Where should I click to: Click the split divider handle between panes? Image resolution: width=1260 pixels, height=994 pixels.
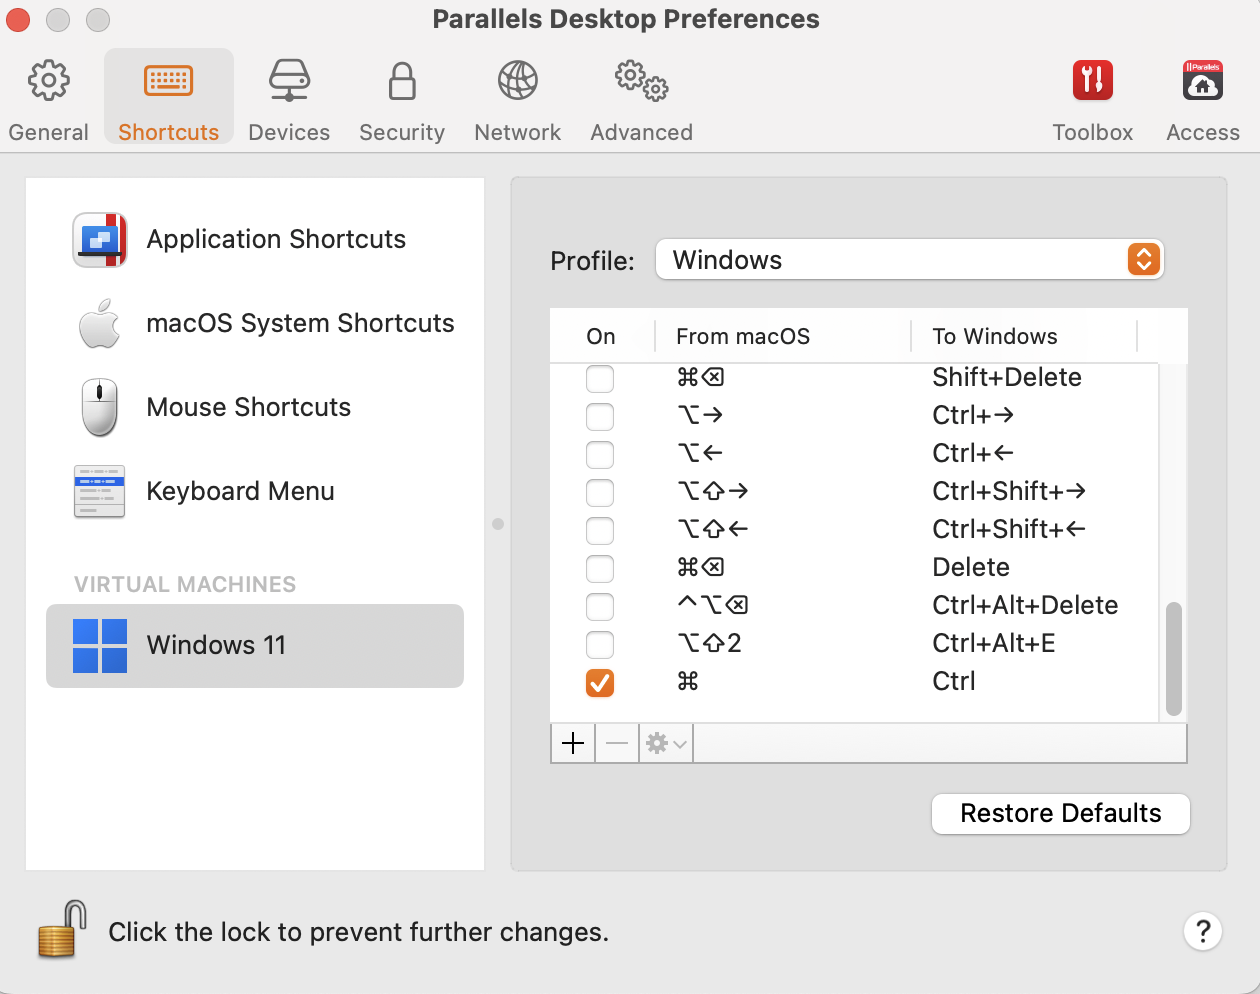point(498,524)
